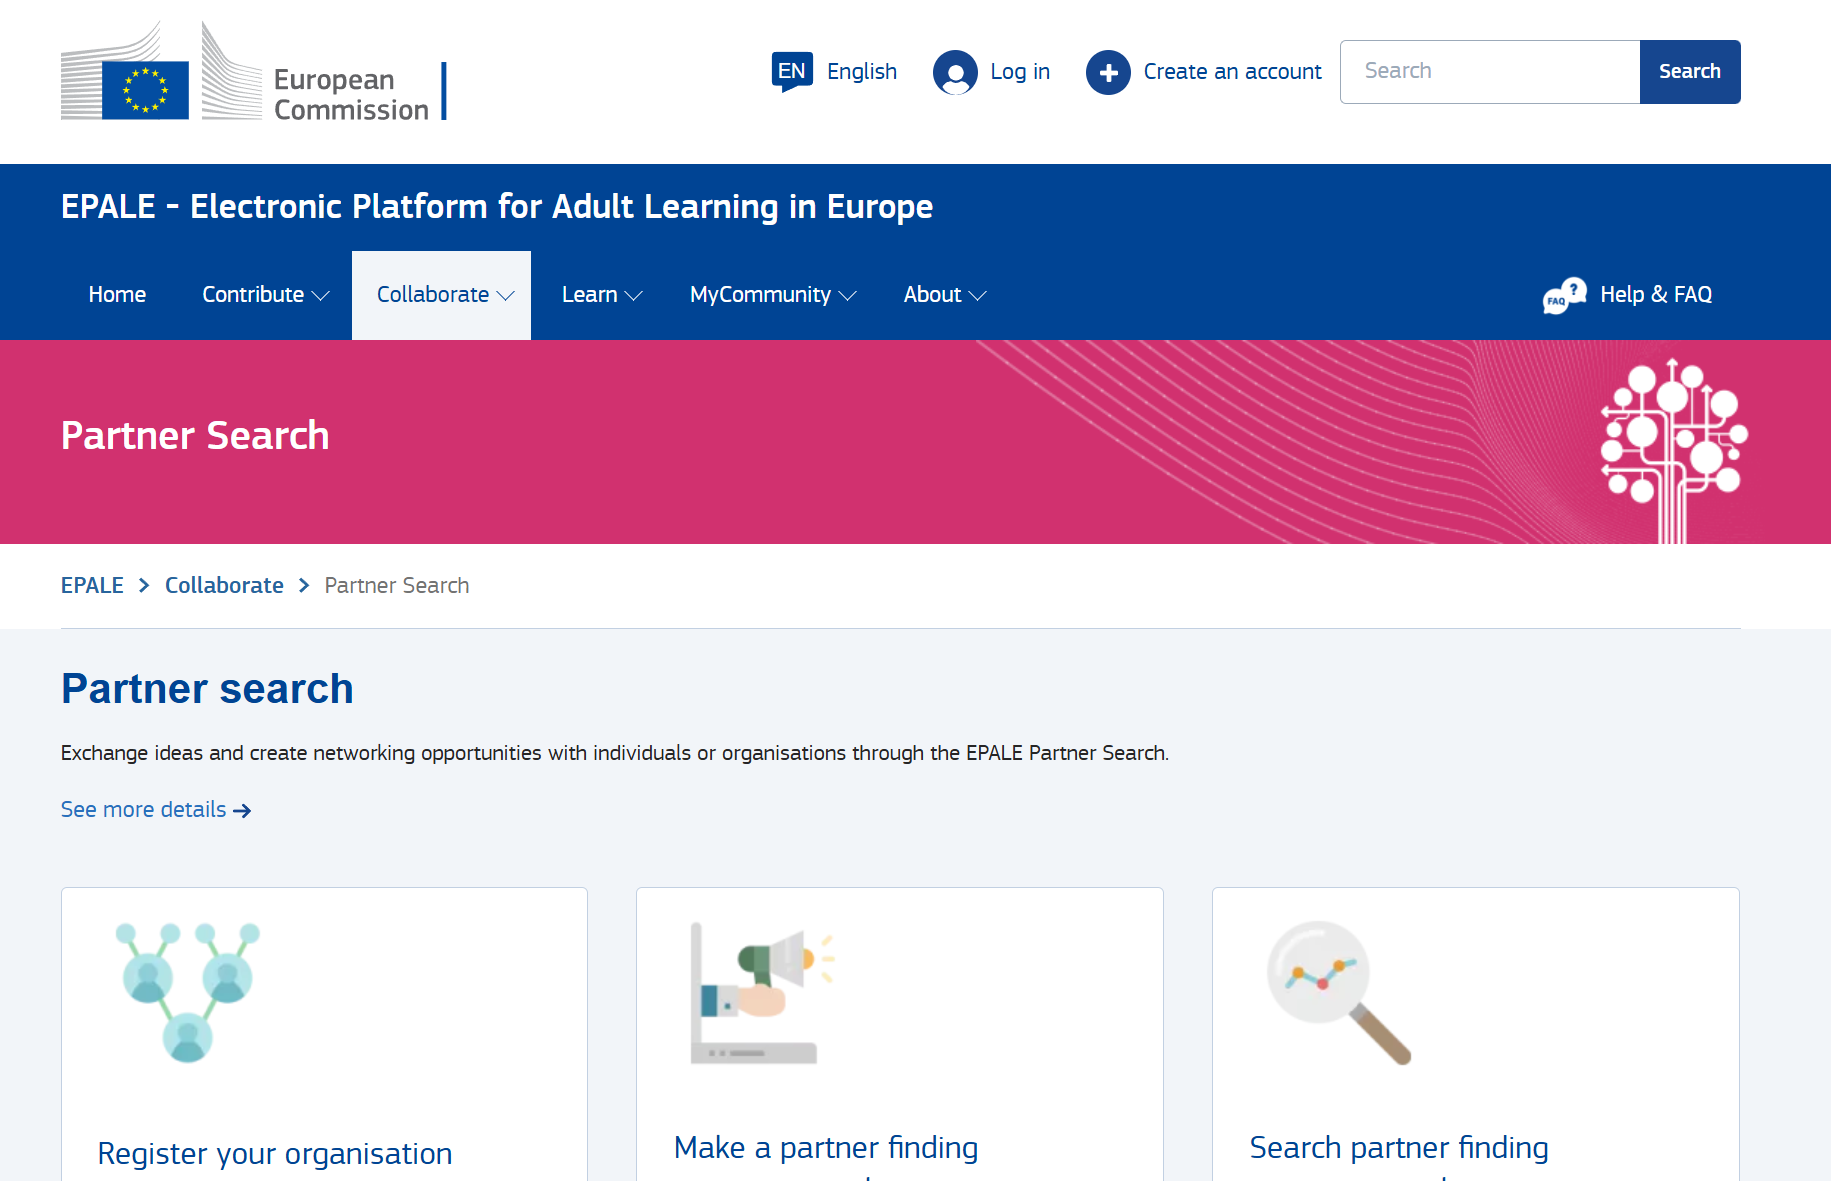
Task: Follow the See more details link
Action: click(x=155, y=810)
